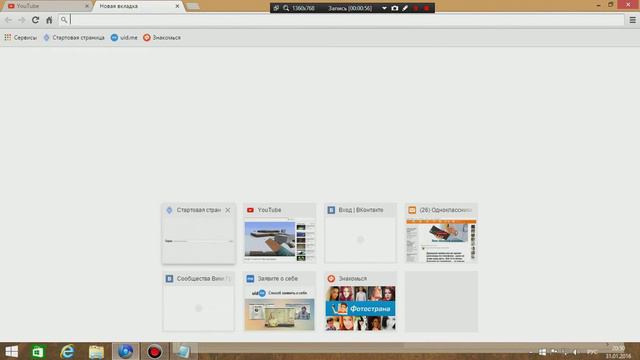This screenshot has height=360, width=640.
Task: Open the Сообщества thumbnail tile
Action: (199, 302)
